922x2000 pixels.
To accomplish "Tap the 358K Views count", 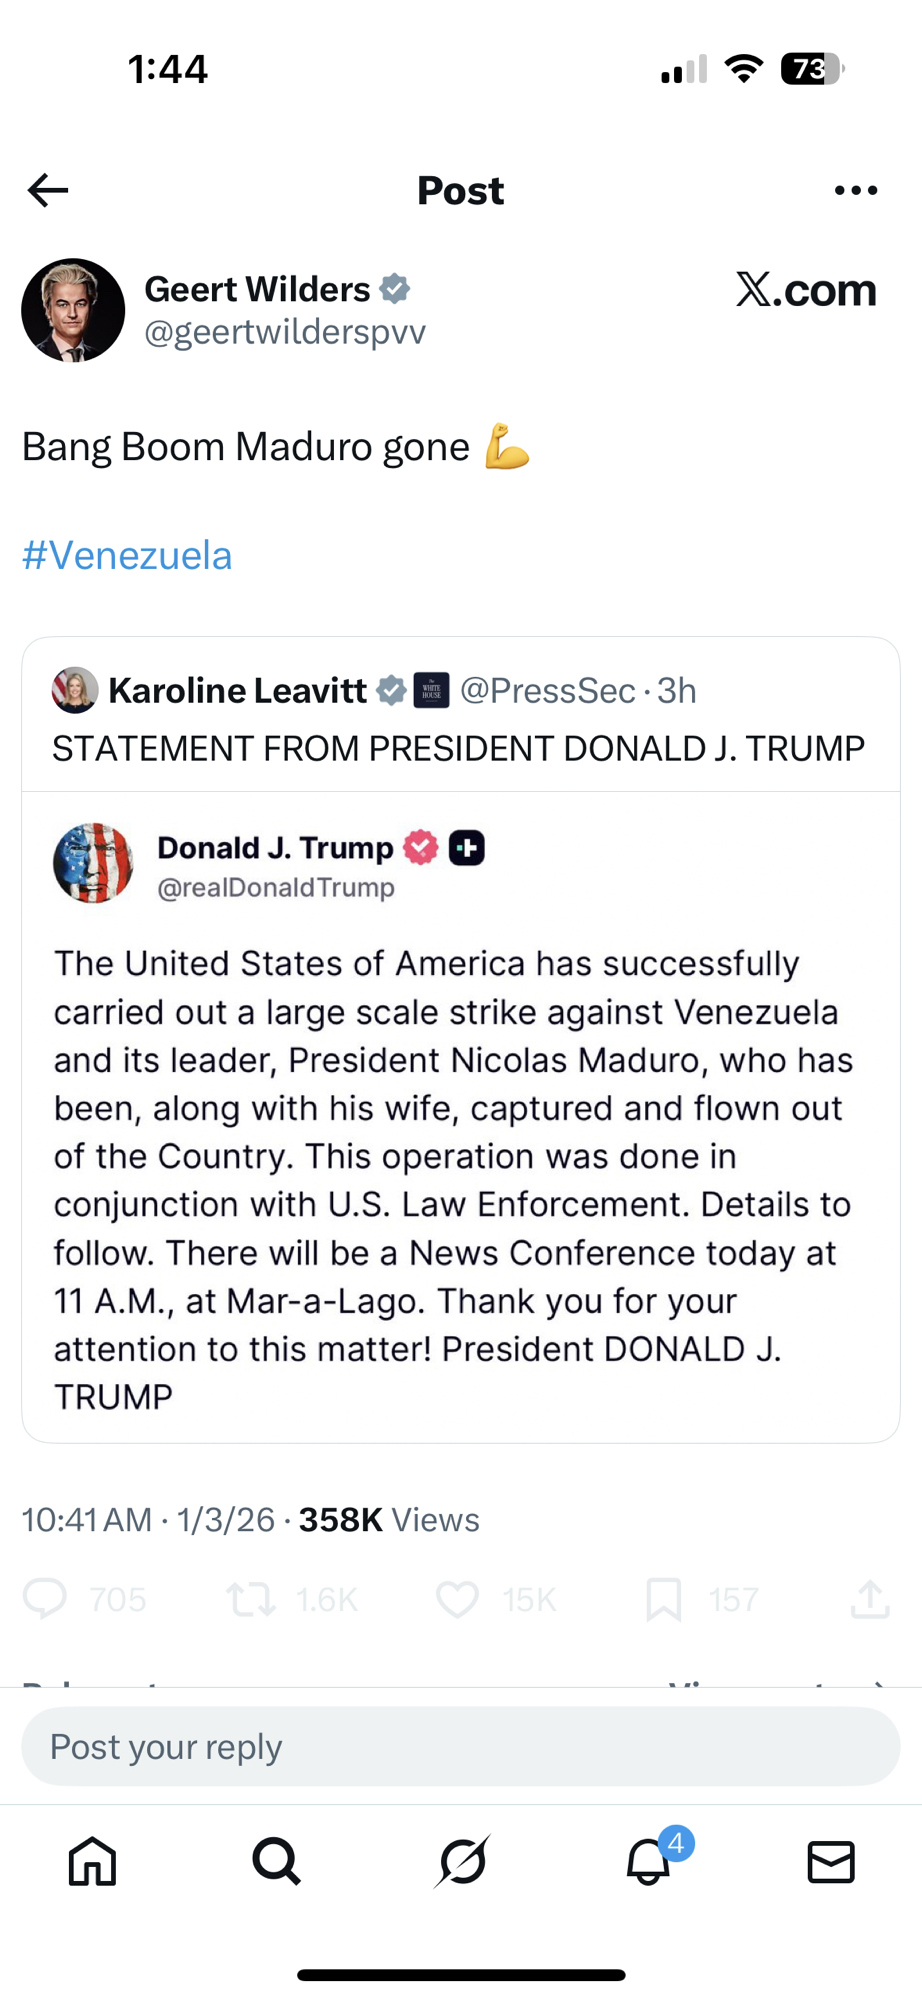I will [389, 1520].
